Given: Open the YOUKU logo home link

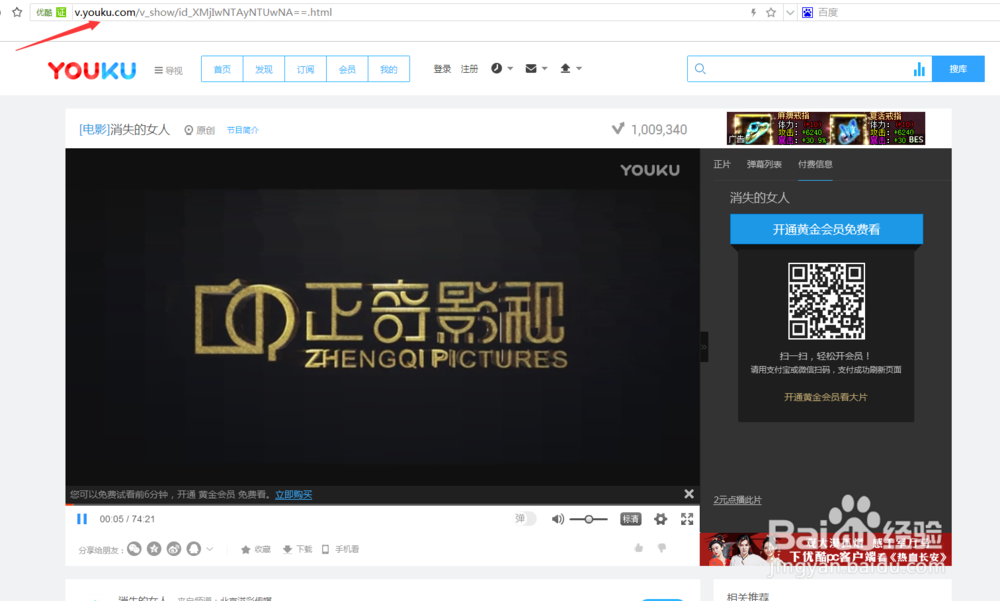Looking at the screenshot, I should click(x=92, y=70).
